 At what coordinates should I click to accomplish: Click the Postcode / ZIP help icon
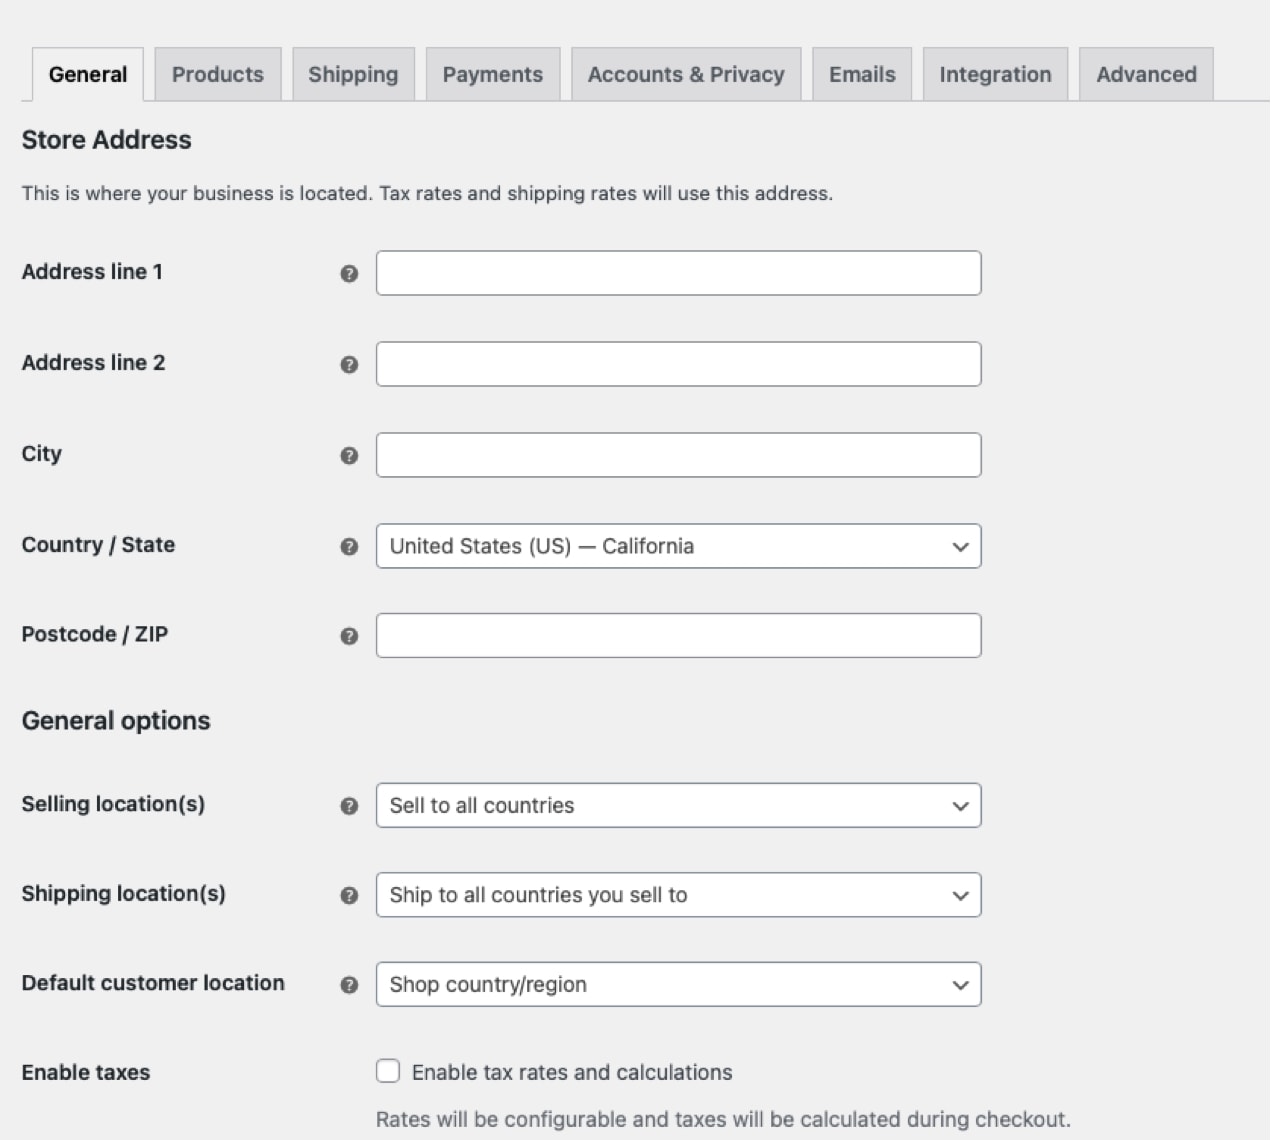(x=348, y=635)
